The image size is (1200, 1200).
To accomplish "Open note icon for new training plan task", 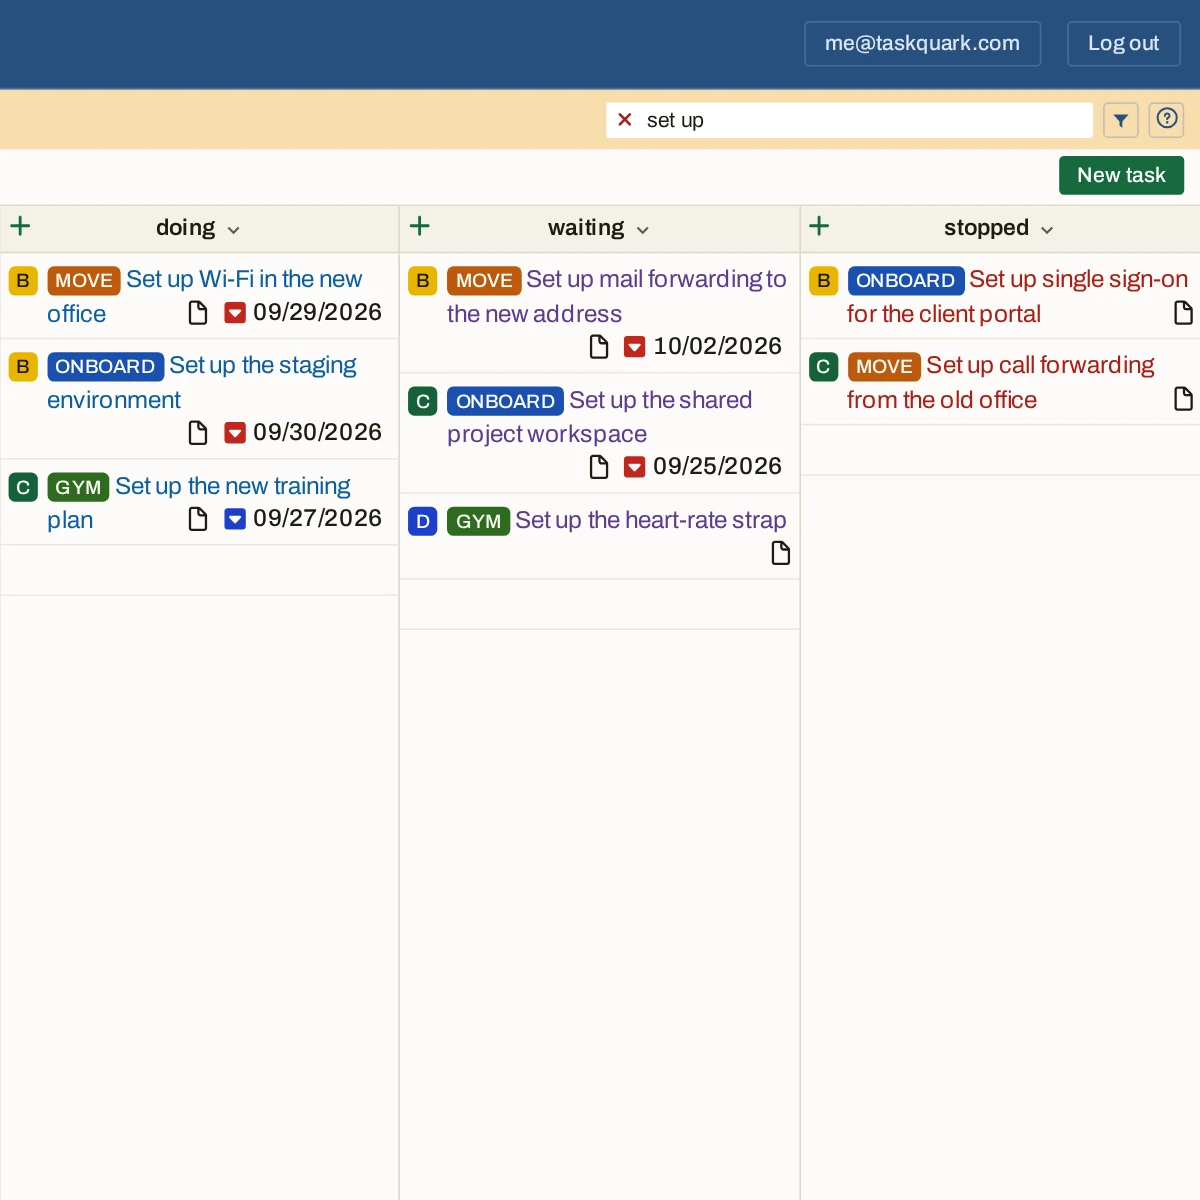I will tap(198, 519).
